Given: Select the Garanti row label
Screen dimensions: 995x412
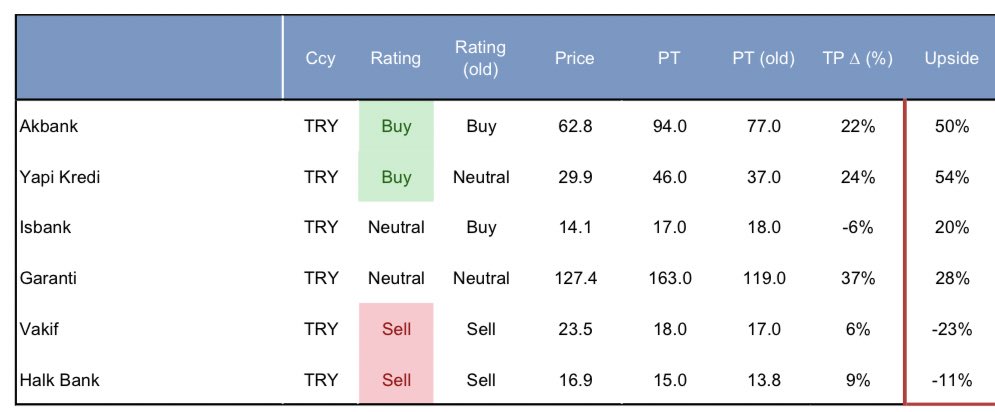Looking at the screenshot, I should (47, 278).
